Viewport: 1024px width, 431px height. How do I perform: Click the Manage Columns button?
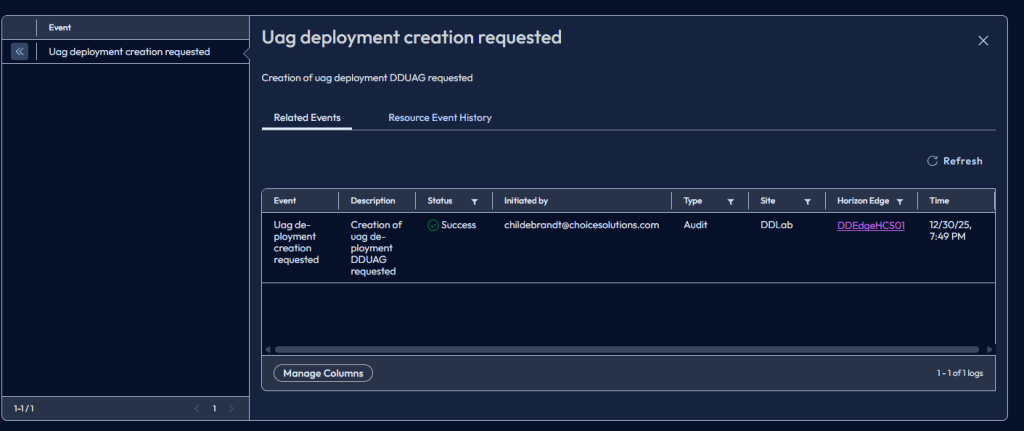click(323, 373)
